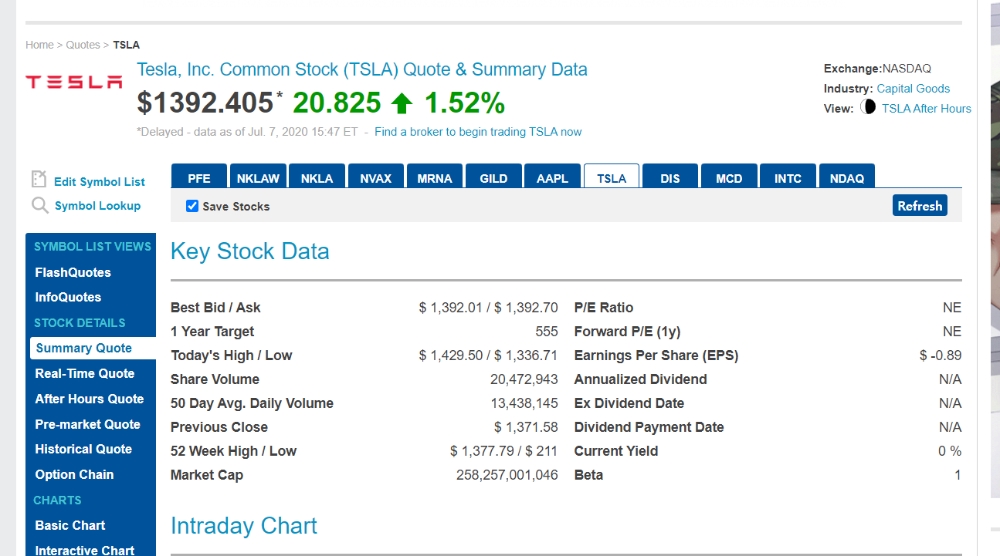
Task: Switch to the MCD tab
Action: [729, 176]
